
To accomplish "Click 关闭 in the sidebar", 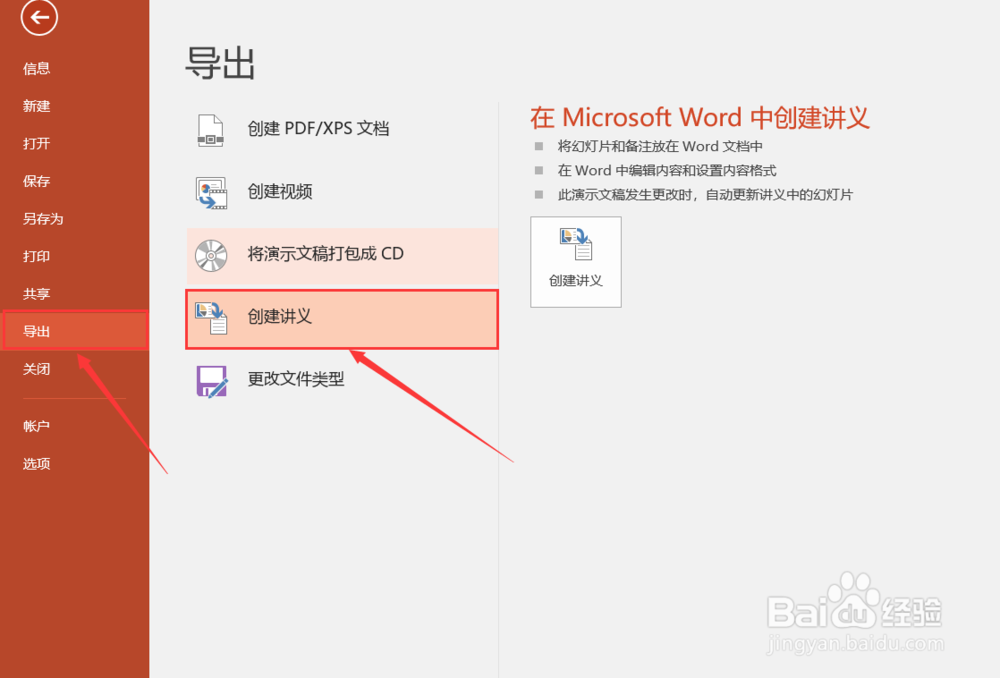I will pos(36,369).
